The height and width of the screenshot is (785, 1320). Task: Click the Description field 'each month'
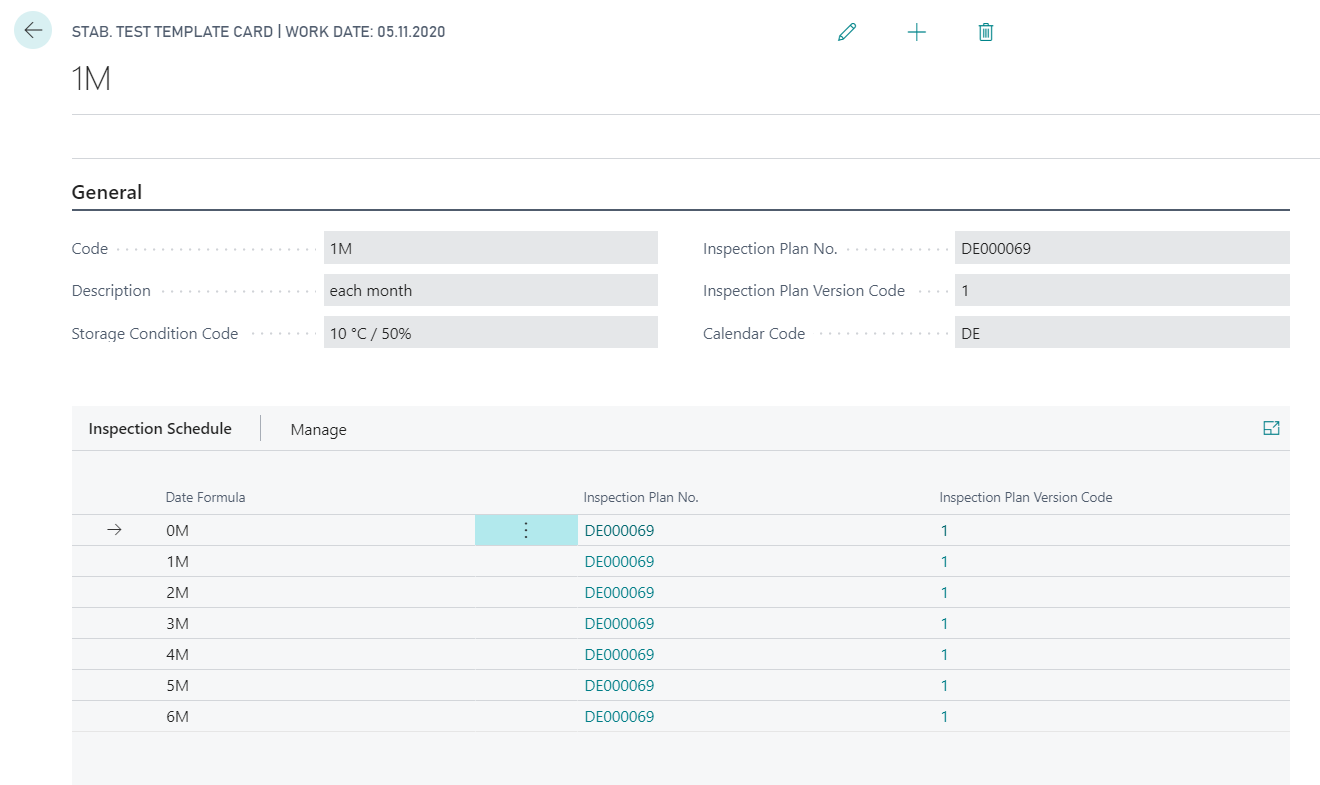[490, 290]
